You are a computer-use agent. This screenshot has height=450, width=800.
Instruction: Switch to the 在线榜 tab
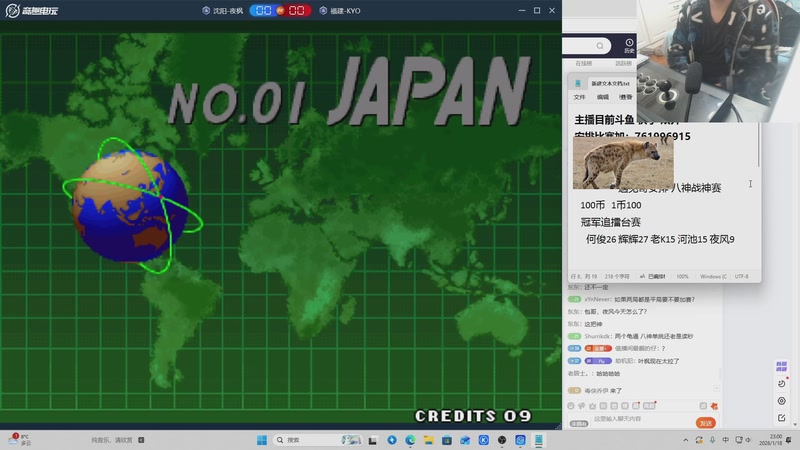click(x=584, y=63)
